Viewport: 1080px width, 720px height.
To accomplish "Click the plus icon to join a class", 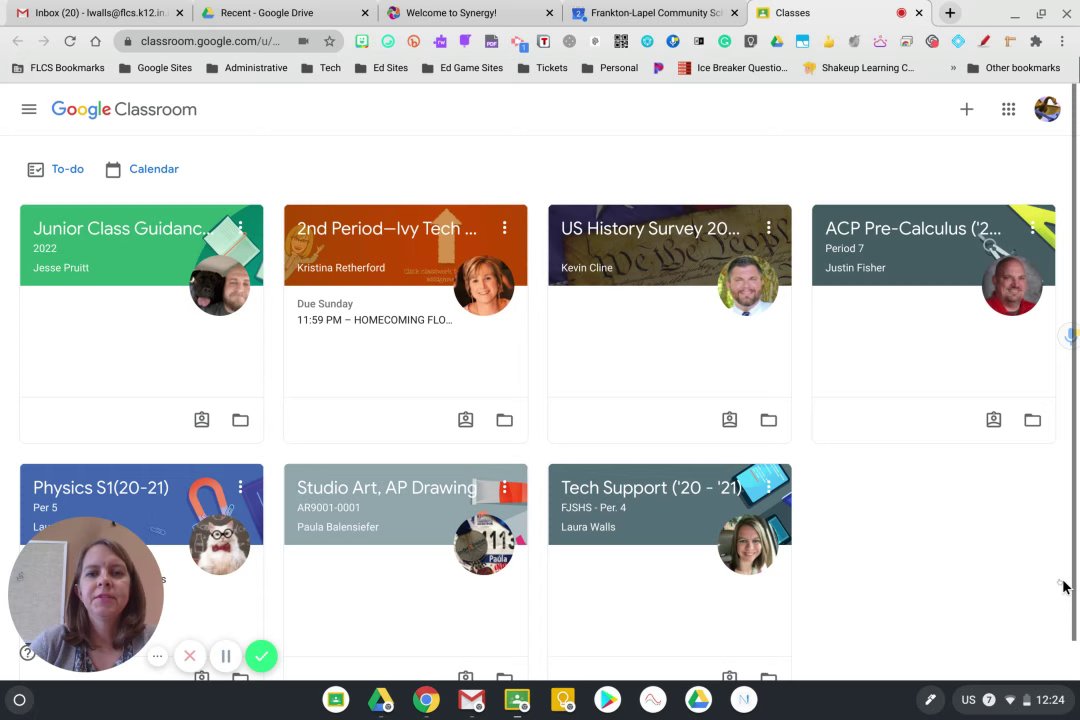I will pyautogui.click(x=966, y=109).
